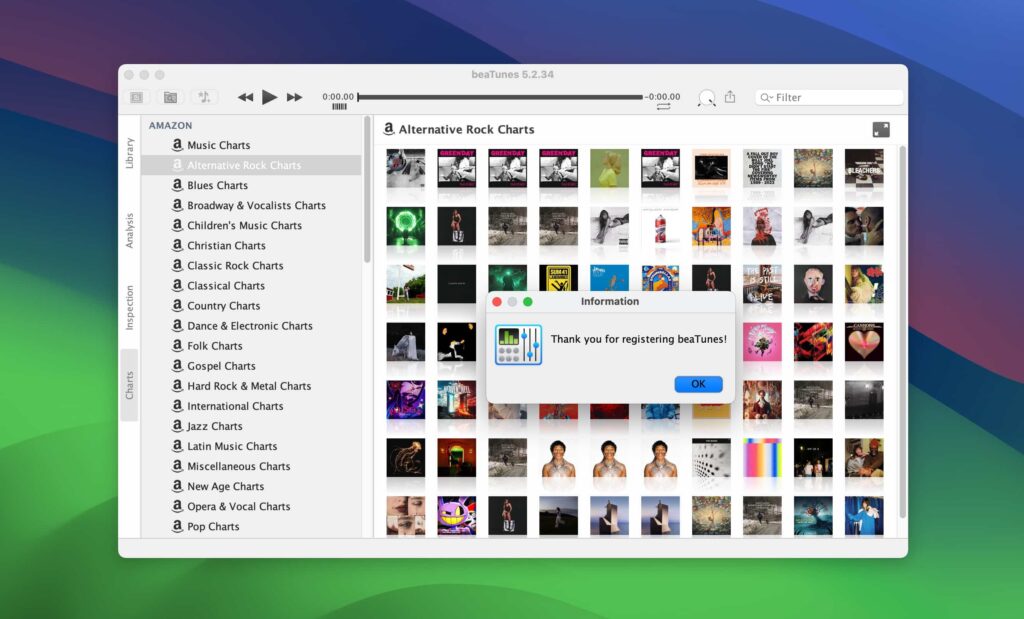Click the Amazon icon next to Jazz Charts

(x=176, y=426)
